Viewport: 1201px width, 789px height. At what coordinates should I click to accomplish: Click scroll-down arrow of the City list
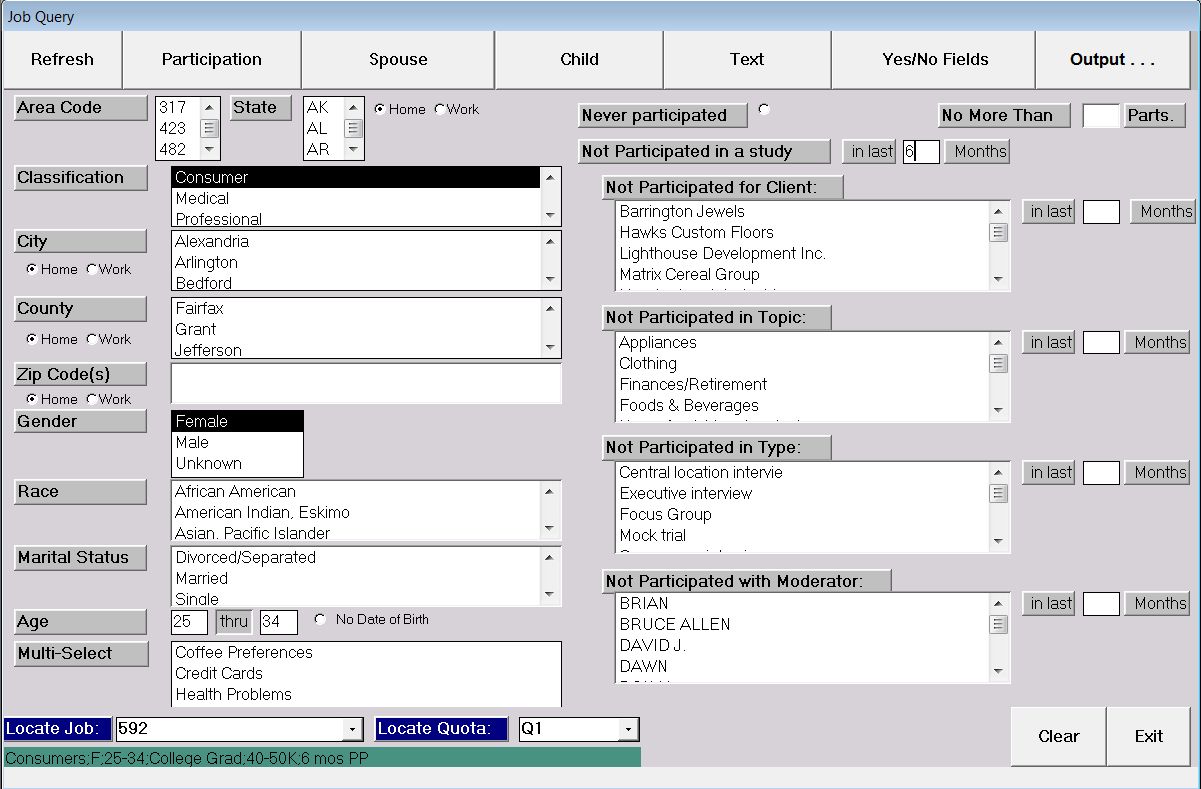550,280
